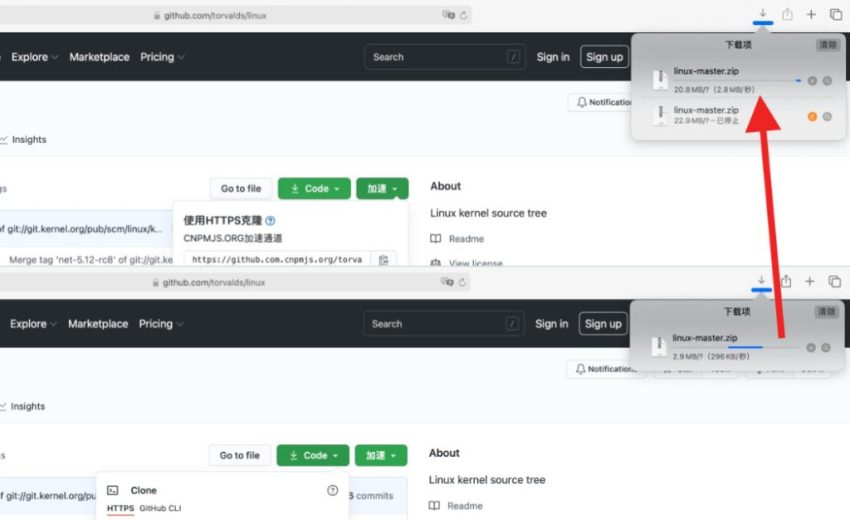The image size is (850, 520).
Task: Clear downloads with 清除 in lower popover
Action: click(x=826, y=311)
